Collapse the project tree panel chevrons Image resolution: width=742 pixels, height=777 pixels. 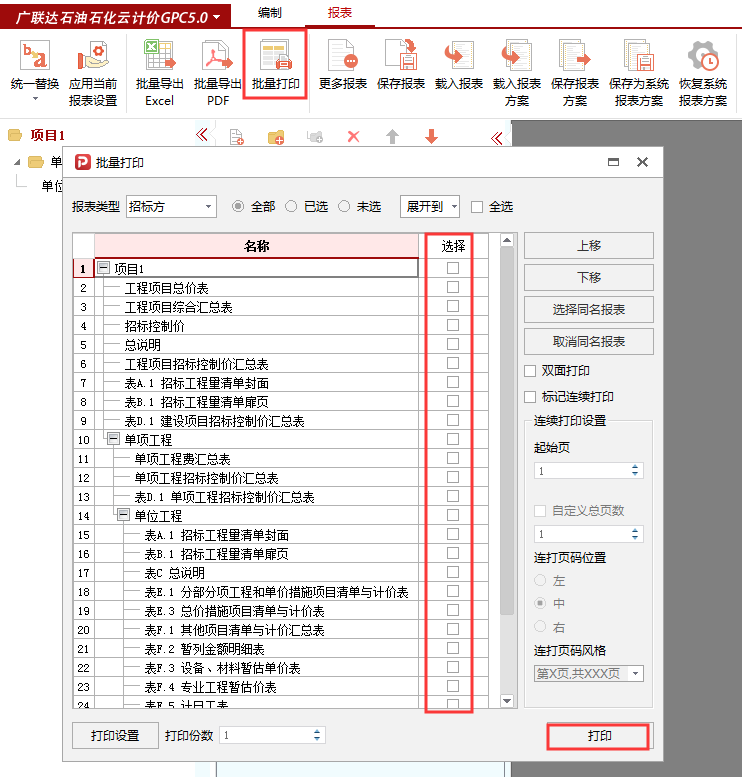(x=202, y=134)
